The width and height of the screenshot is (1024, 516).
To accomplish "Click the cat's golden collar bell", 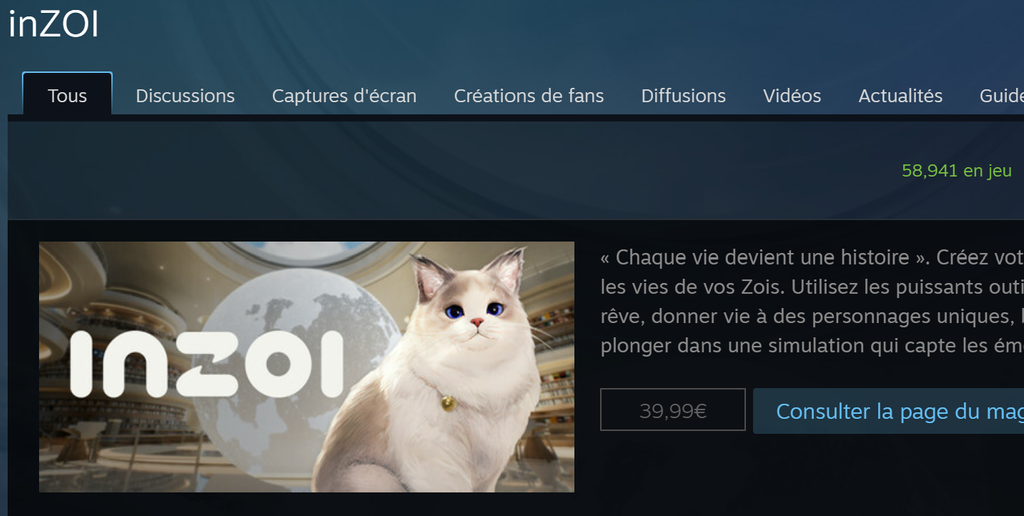I will point(447,403).
